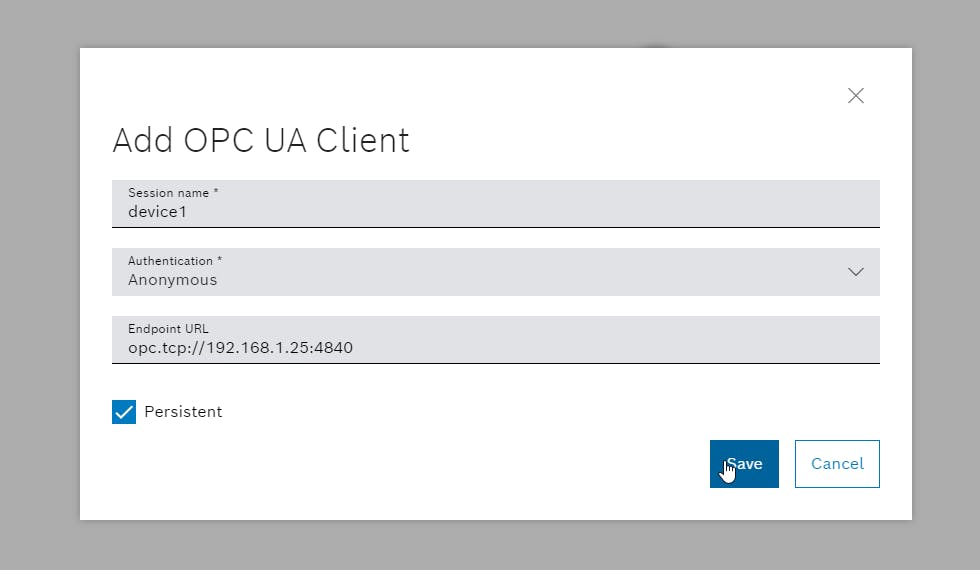Expand options with the chevron arrow
Viewport: 980px width, 570px height.
tap(856, 272)
